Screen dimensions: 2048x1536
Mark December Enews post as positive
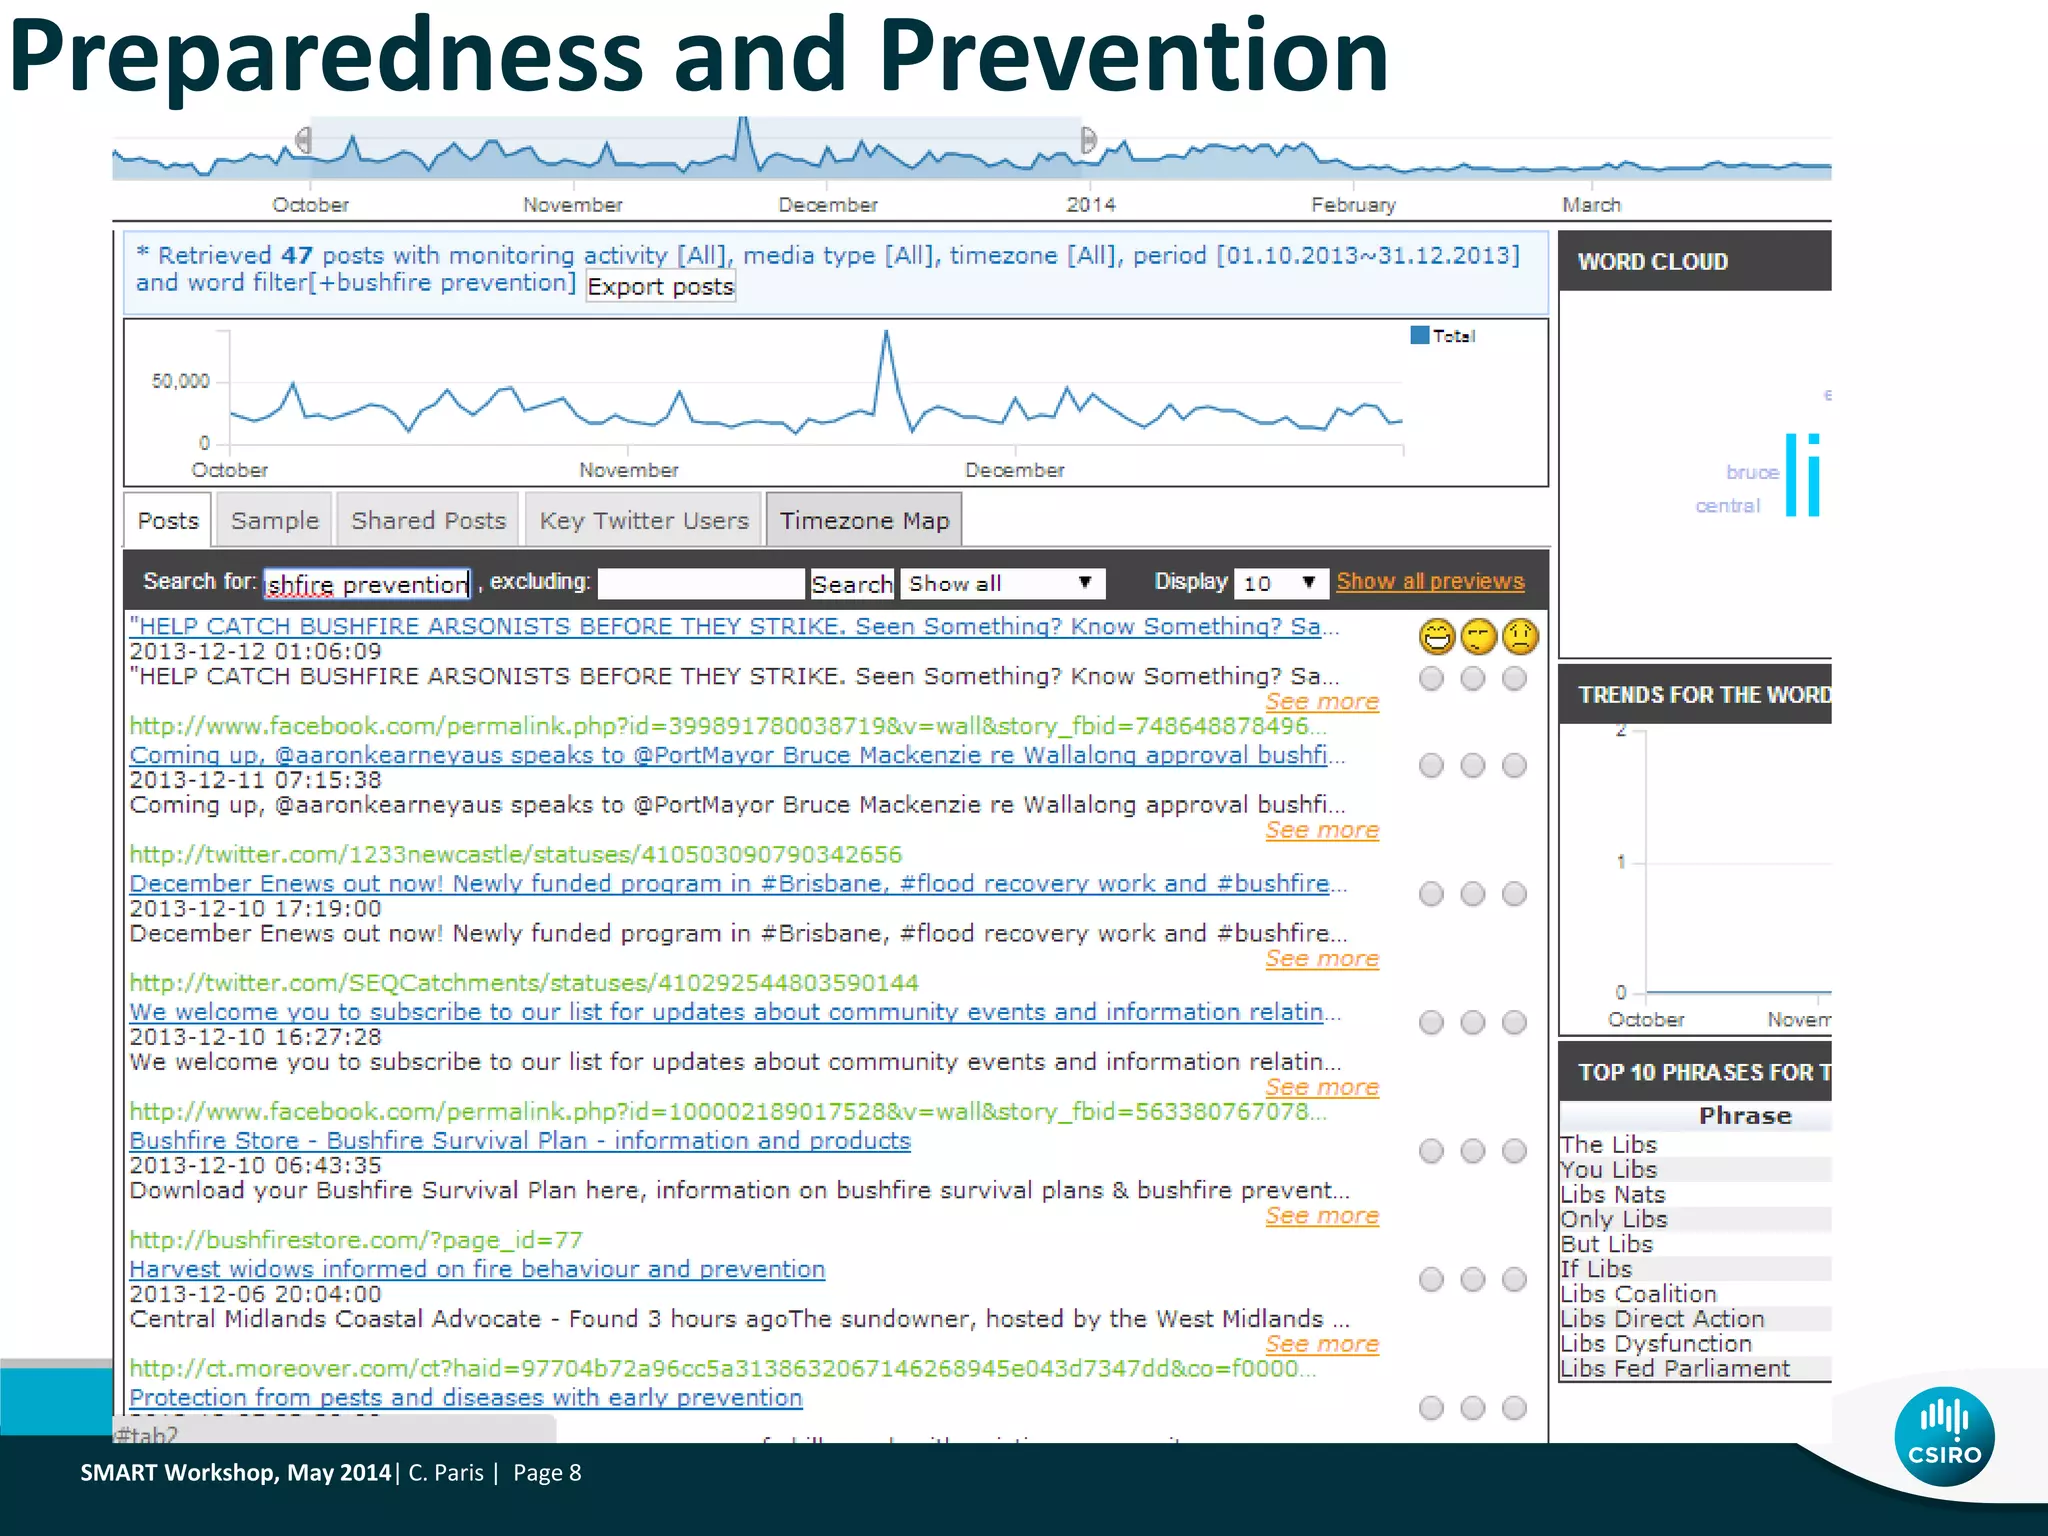1432,894
